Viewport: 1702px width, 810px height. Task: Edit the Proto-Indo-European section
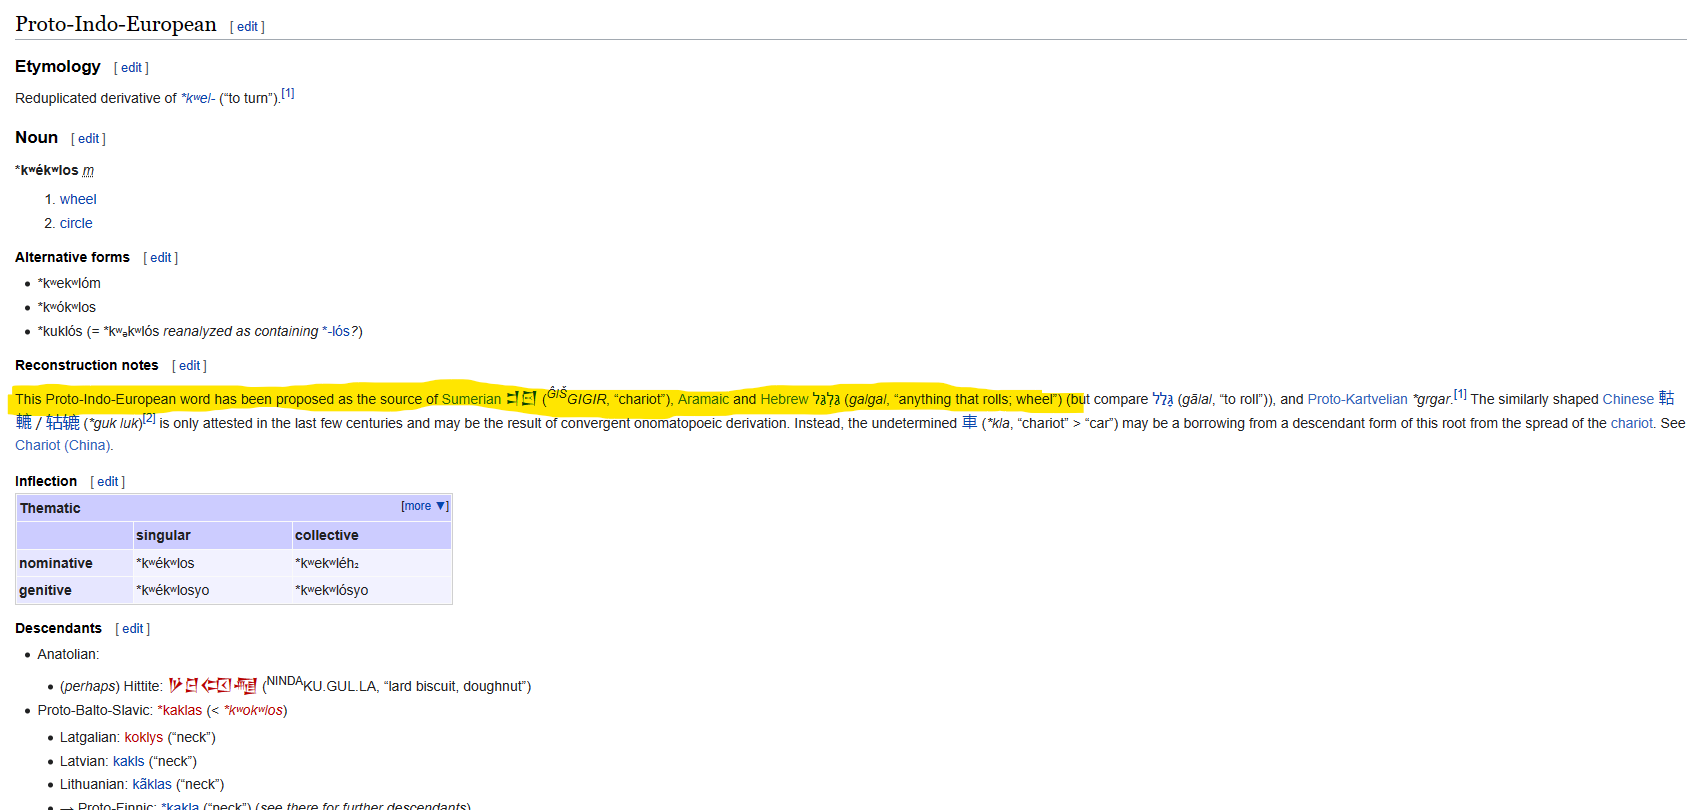(x=247, y=27)
